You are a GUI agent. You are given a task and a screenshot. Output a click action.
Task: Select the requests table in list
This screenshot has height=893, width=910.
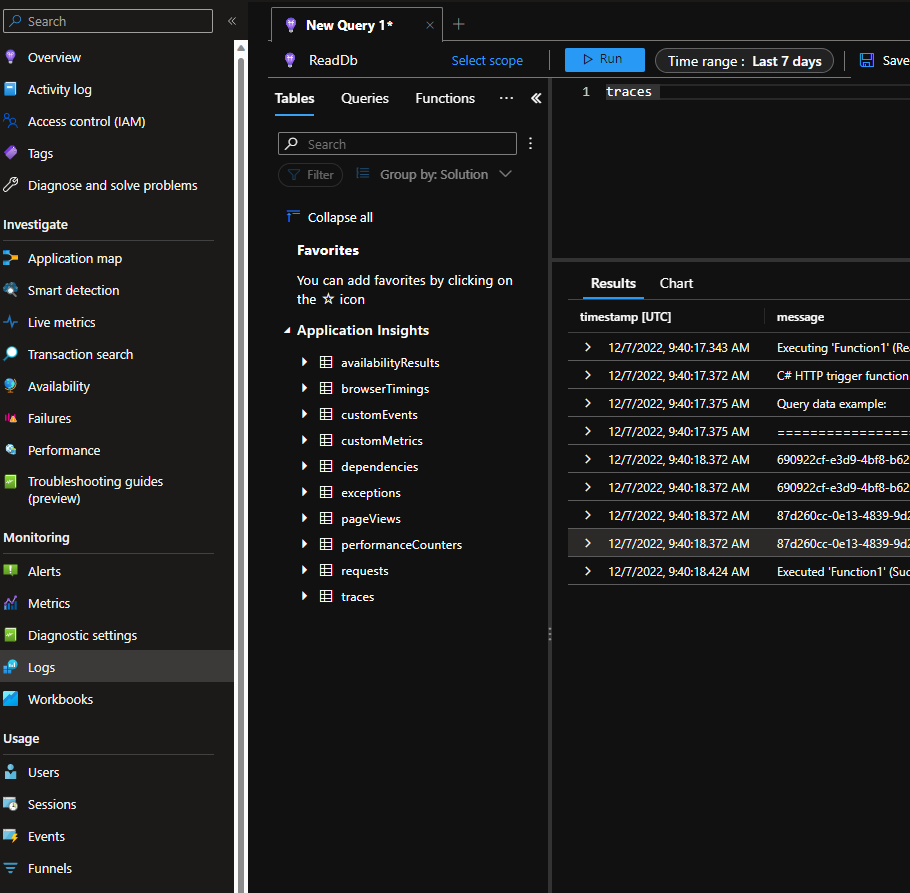(364, 570)
